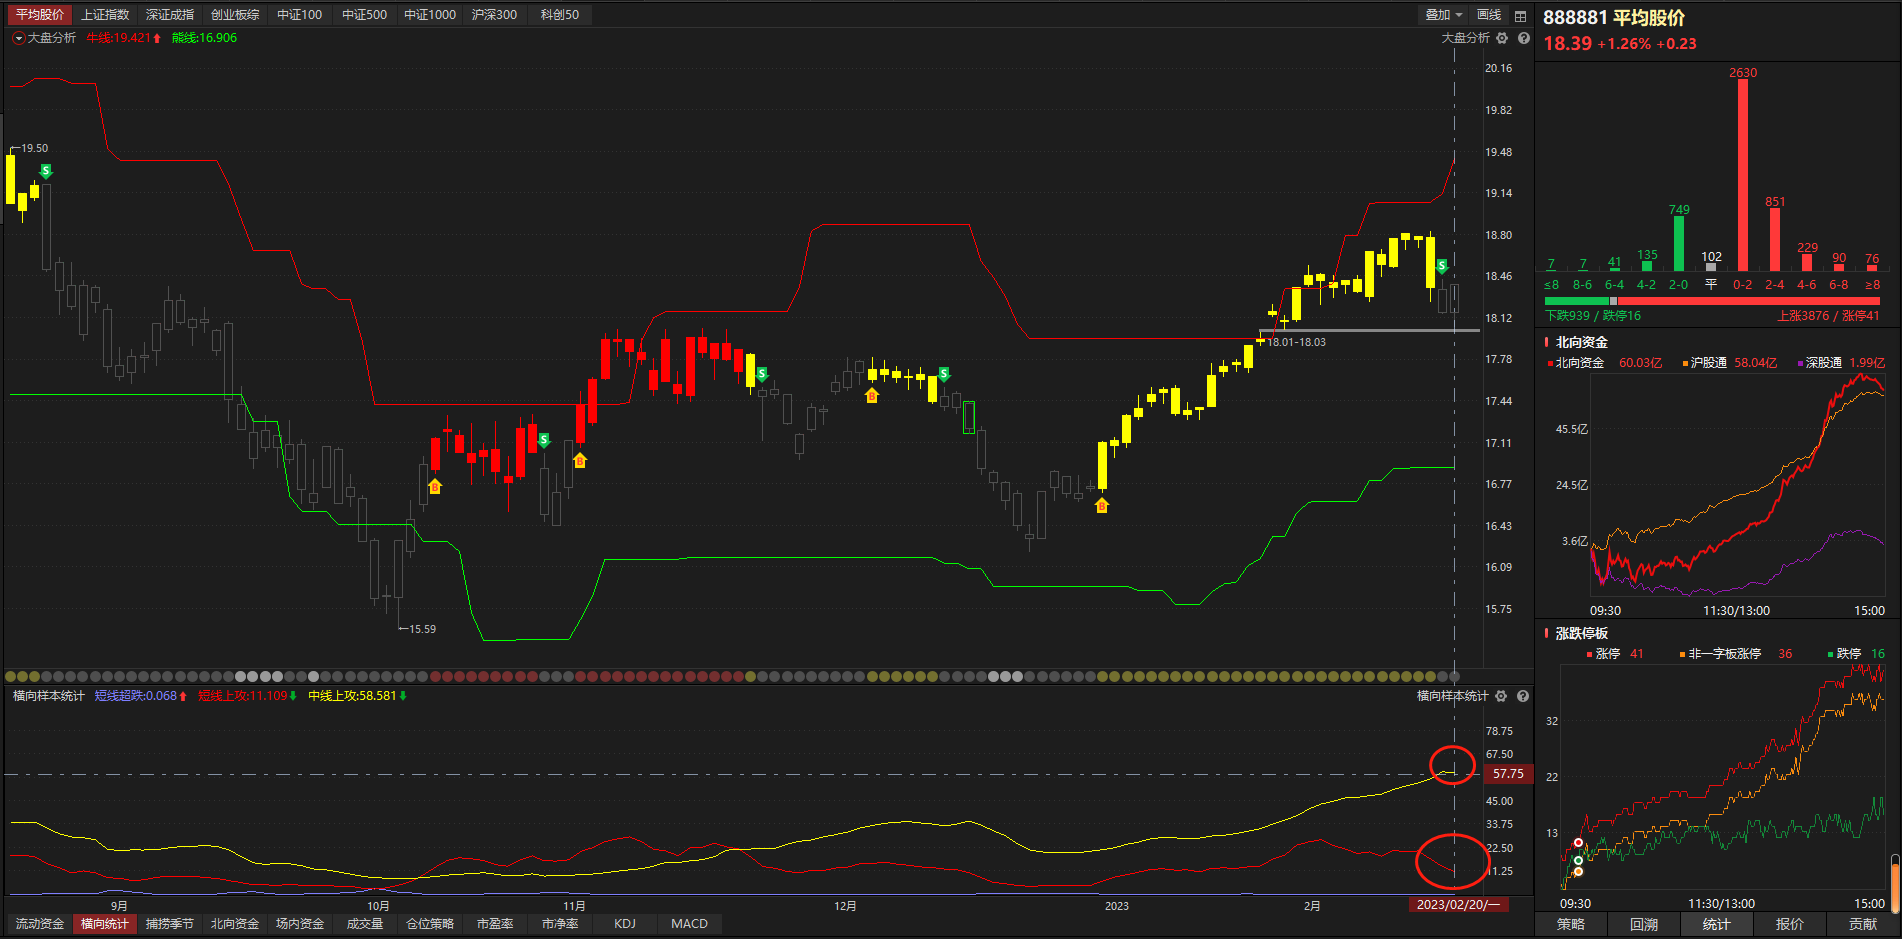Click the 下跌939 / 跌停16 label
The image size is (1902, 939).
coord(1593,316)
